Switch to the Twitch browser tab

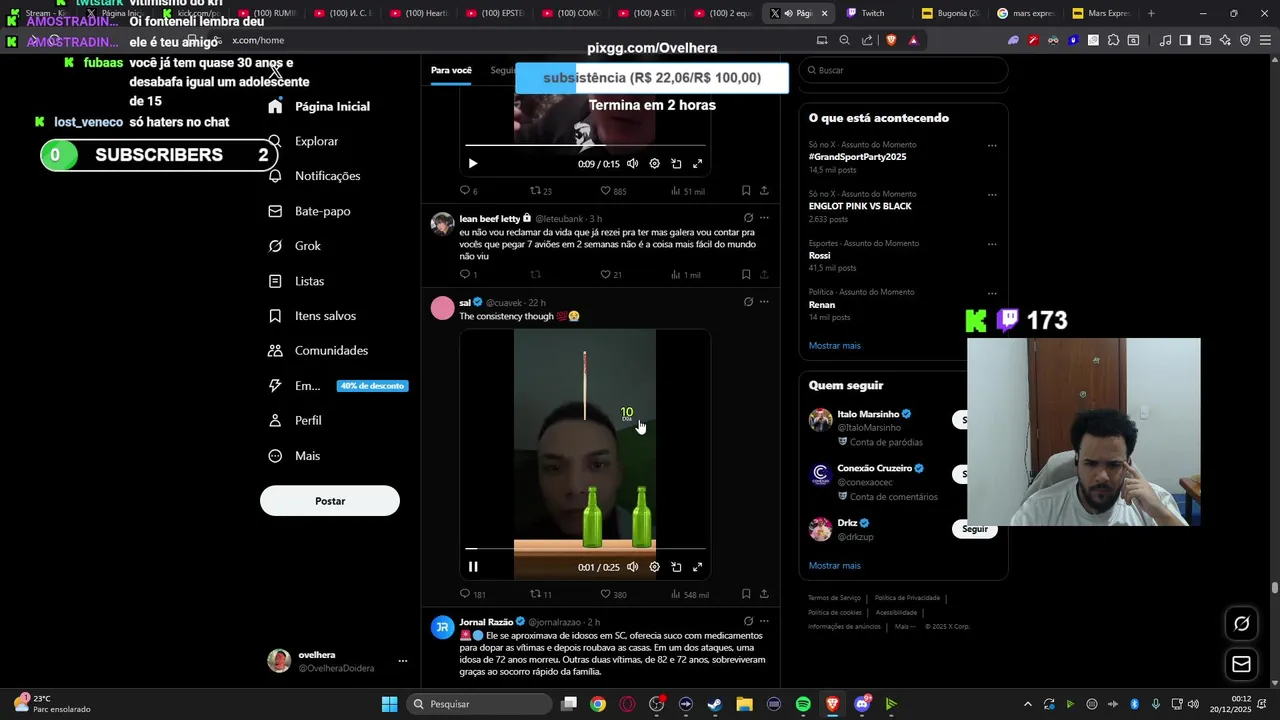pyautogui.click(x=872, y=13)
